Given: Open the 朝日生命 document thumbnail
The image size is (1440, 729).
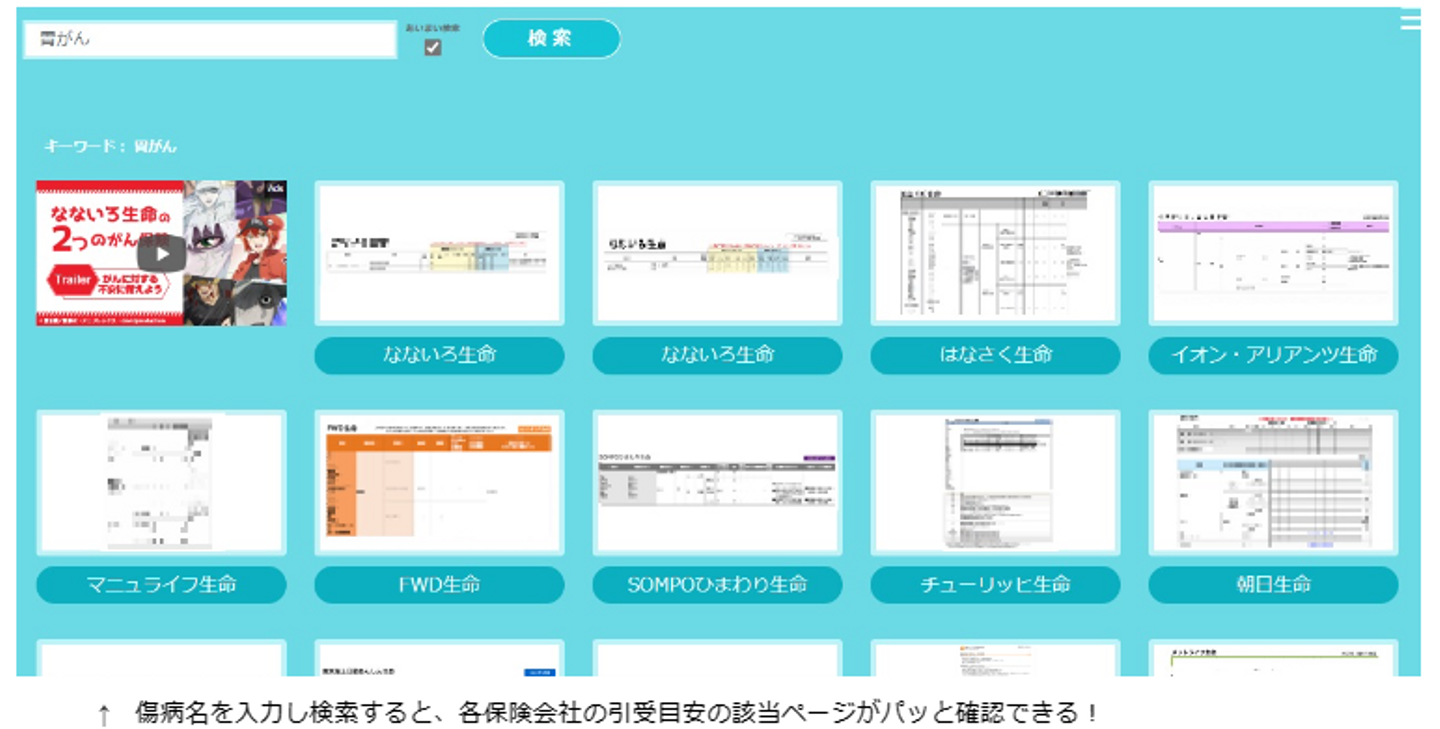Looking at the screenshot, I should tap(1273, 483).
